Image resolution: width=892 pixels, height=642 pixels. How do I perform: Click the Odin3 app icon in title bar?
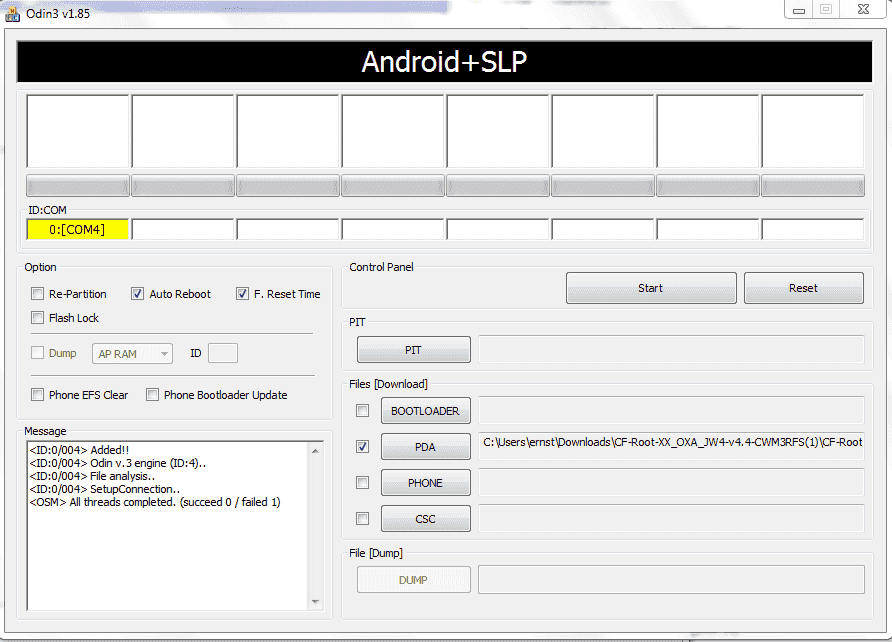pos(13,13)
